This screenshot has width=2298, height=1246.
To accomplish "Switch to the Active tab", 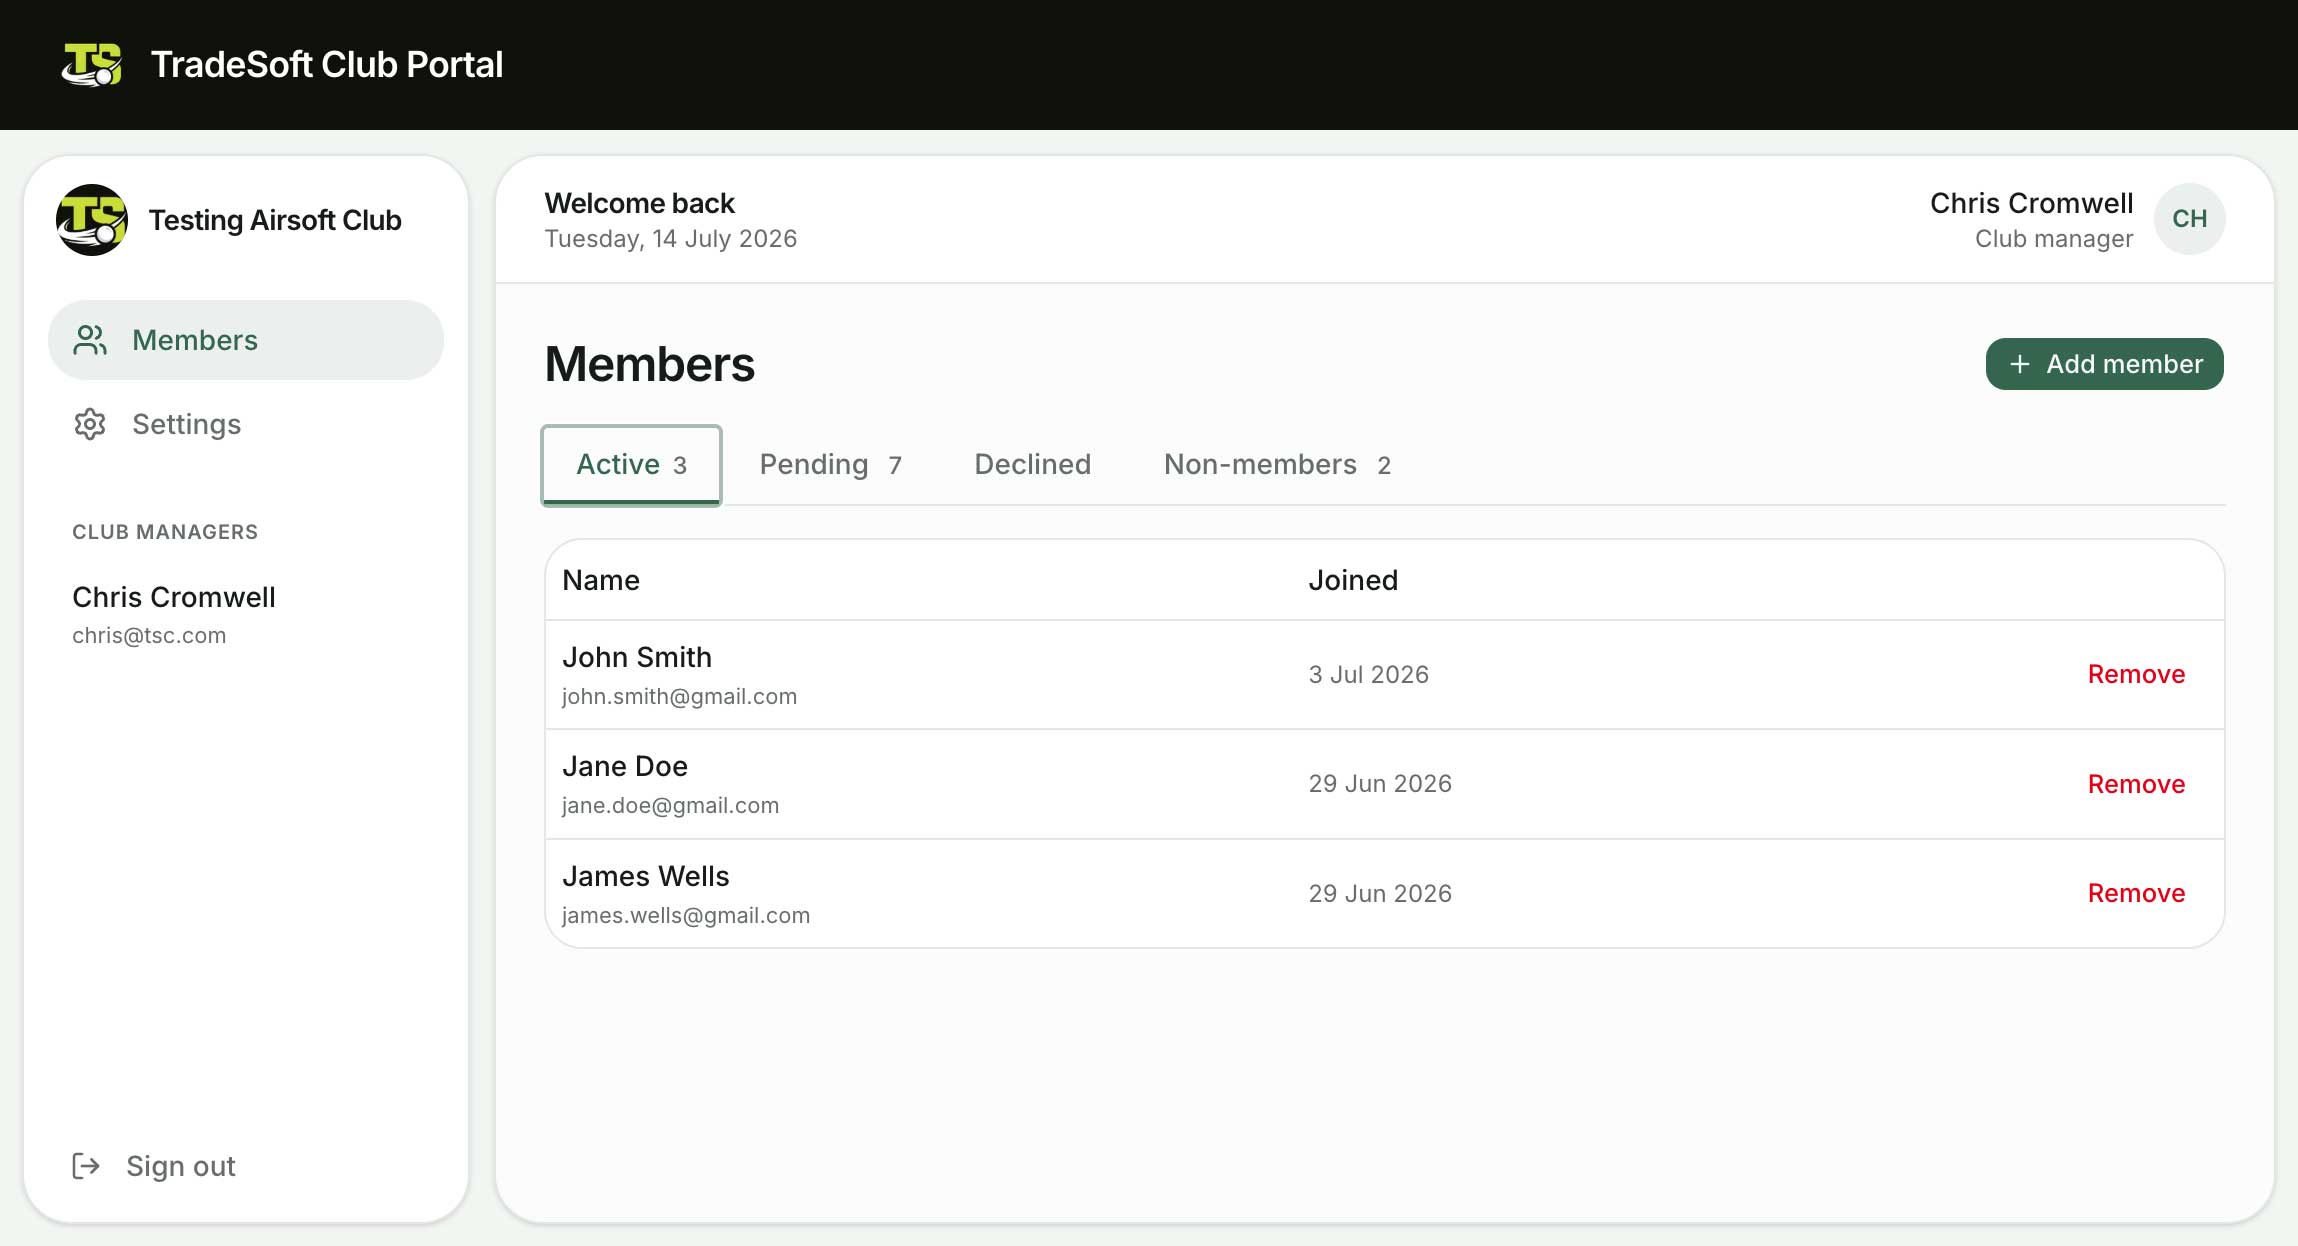I will coord(631,465).
